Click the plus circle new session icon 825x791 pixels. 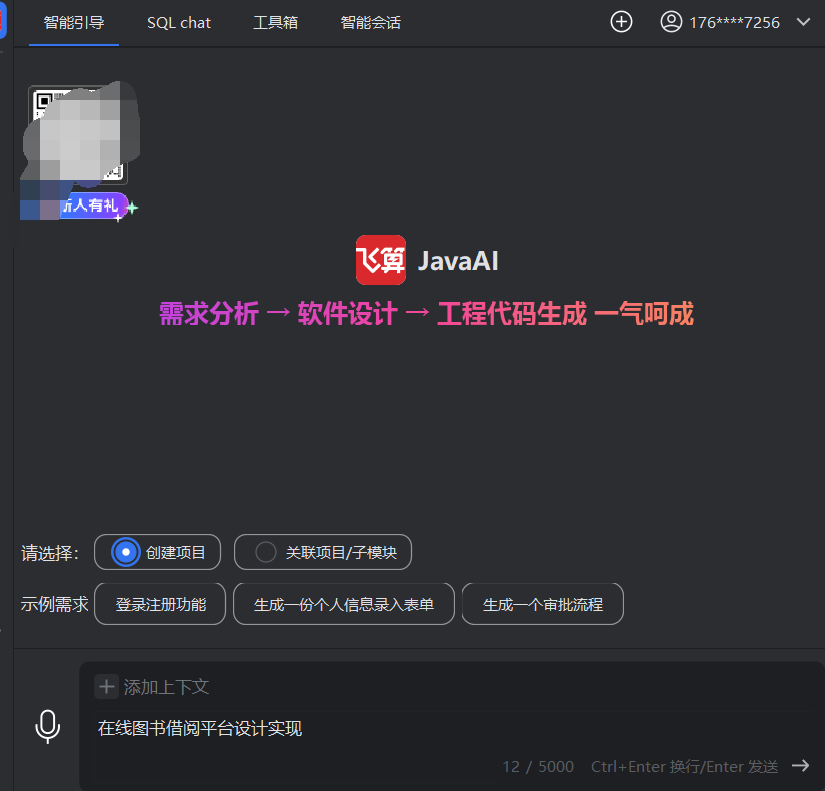pos(621,22)
